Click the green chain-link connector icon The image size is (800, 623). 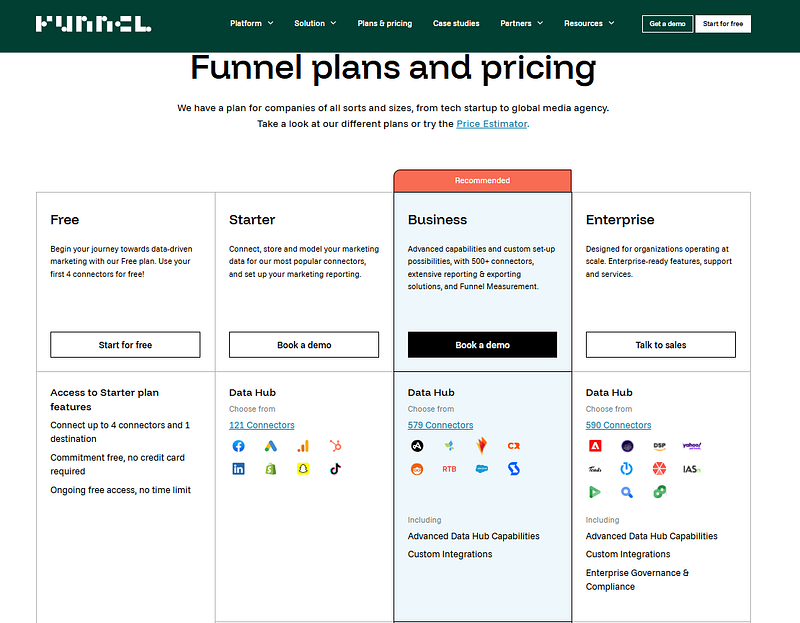(x=660, y=492)
